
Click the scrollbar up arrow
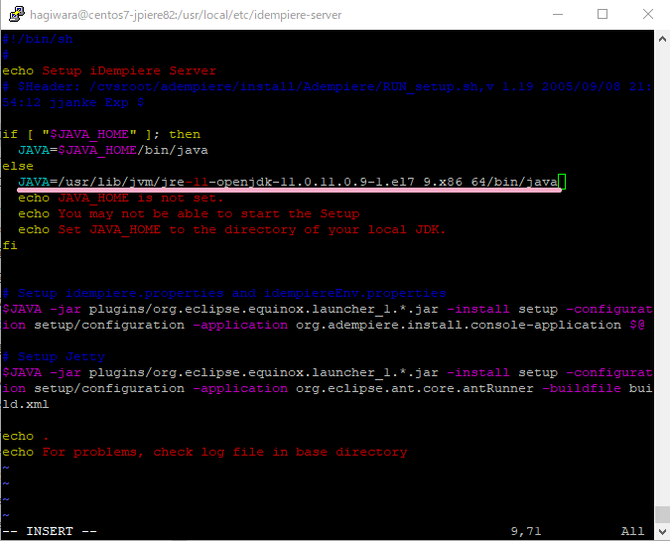tap(662, 39)
